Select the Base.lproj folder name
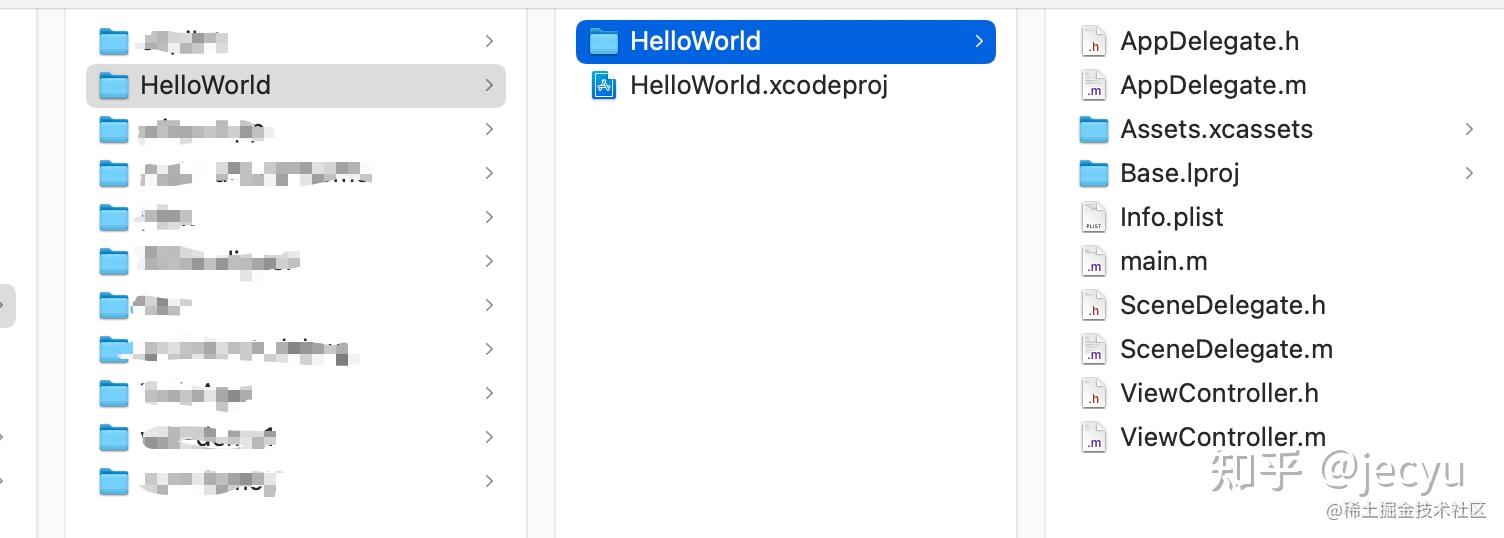The height and width of the screenshot is (538, 1504). tap(1180, 173)
